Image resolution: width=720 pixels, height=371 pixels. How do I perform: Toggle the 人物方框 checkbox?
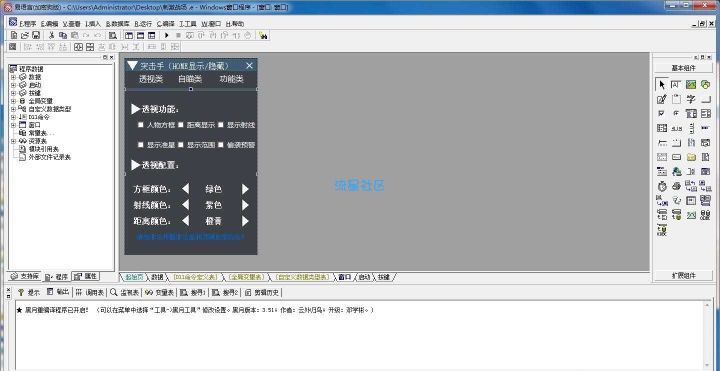pos(141,124)
